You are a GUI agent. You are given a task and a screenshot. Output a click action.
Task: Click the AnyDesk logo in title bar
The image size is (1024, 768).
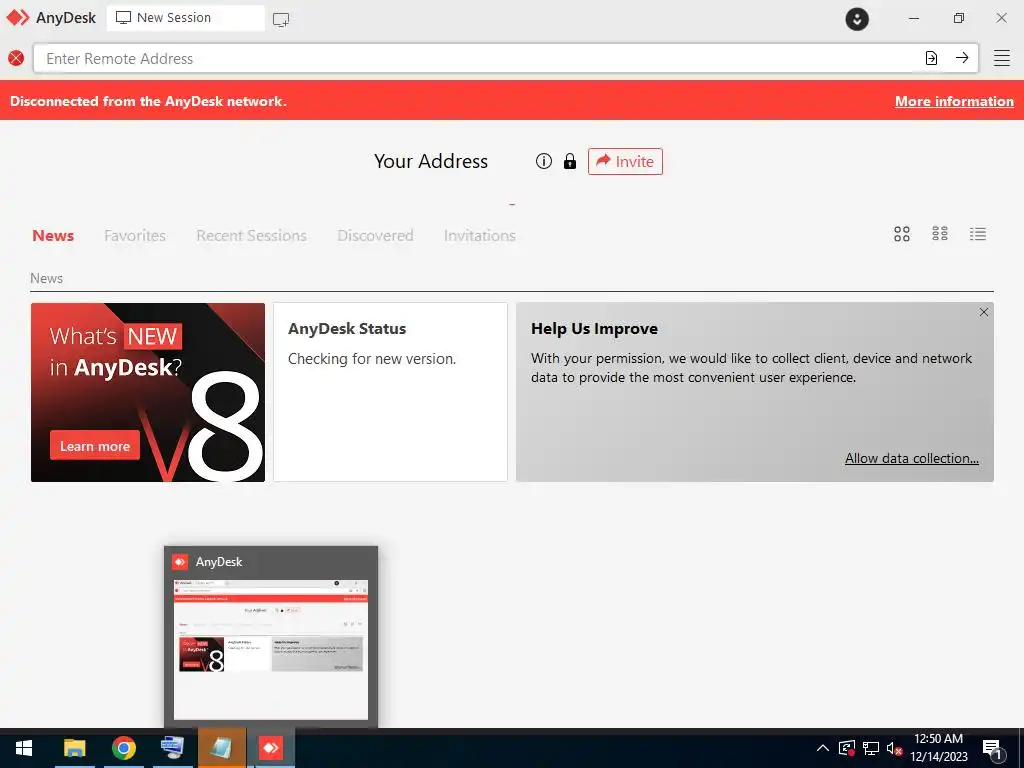click(18, 18)
